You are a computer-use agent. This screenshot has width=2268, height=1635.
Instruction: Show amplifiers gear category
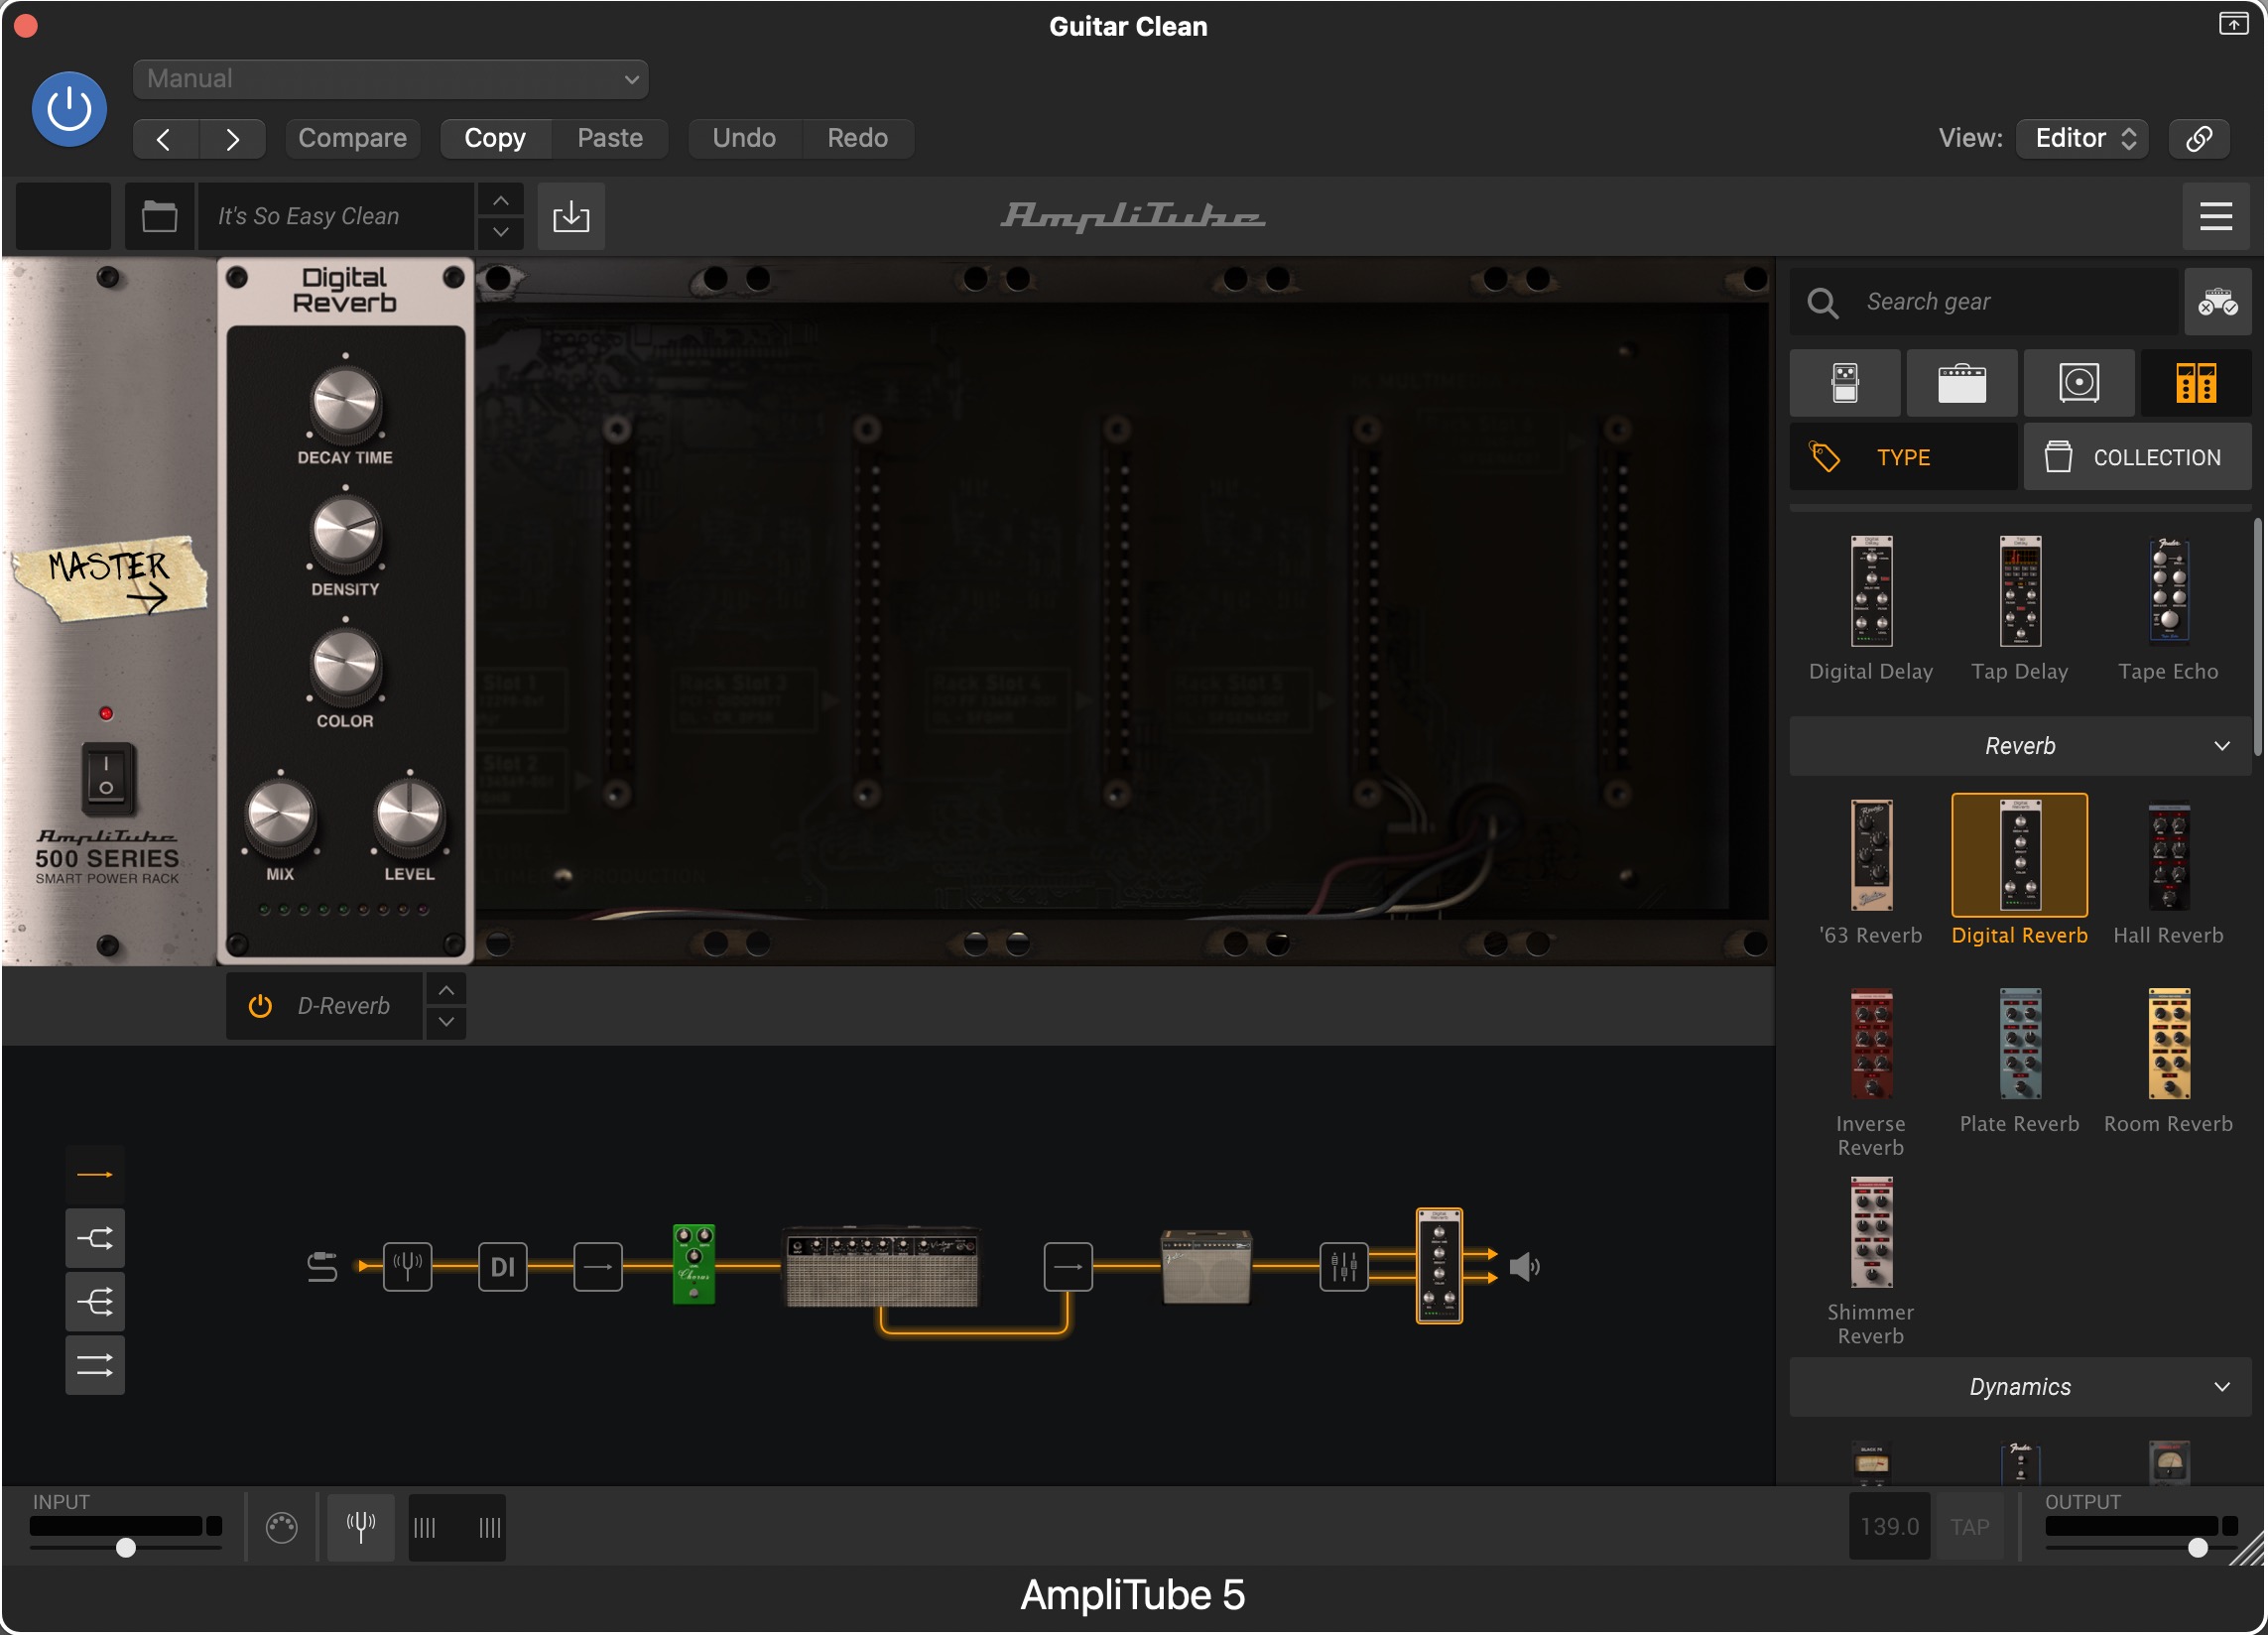coord(1962,383)
